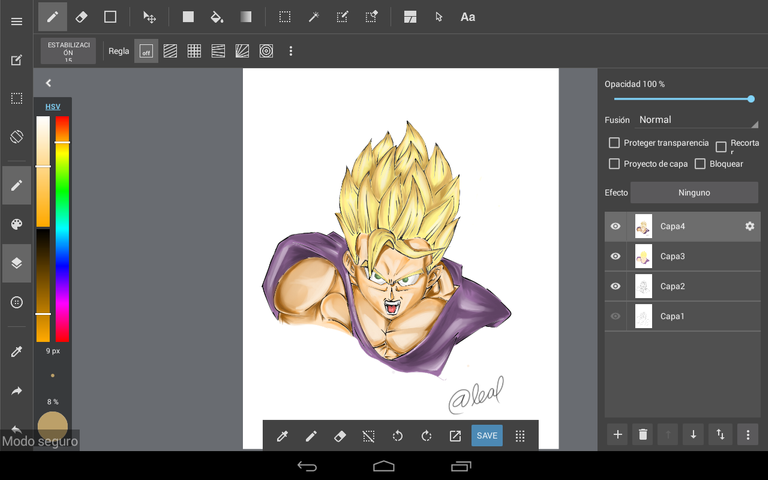The image size is (768, 480).
Task: Save the drawing with SAVE button
Action: click(487, 435)
